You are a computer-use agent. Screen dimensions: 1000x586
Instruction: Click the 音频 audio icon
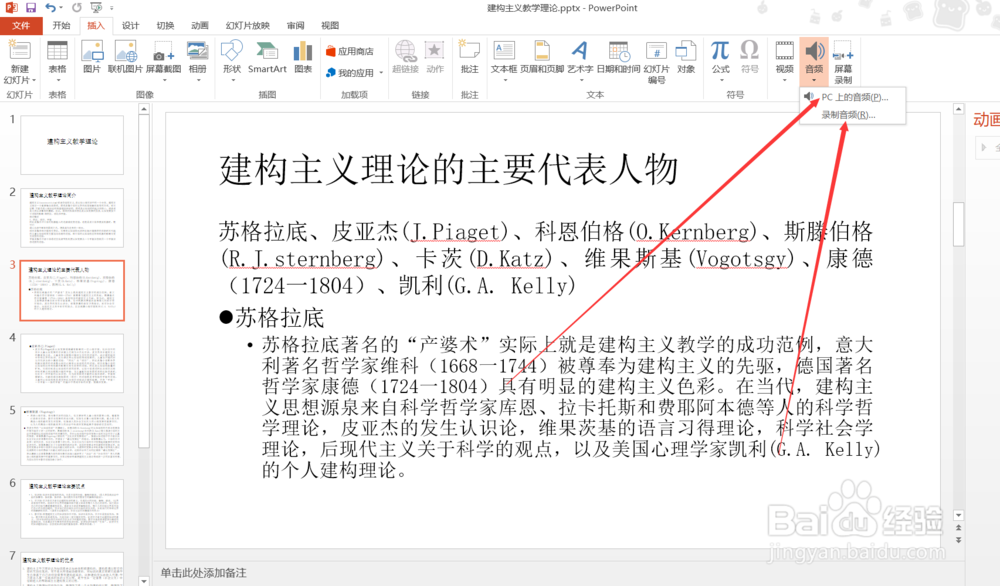[x=814, y=51]
